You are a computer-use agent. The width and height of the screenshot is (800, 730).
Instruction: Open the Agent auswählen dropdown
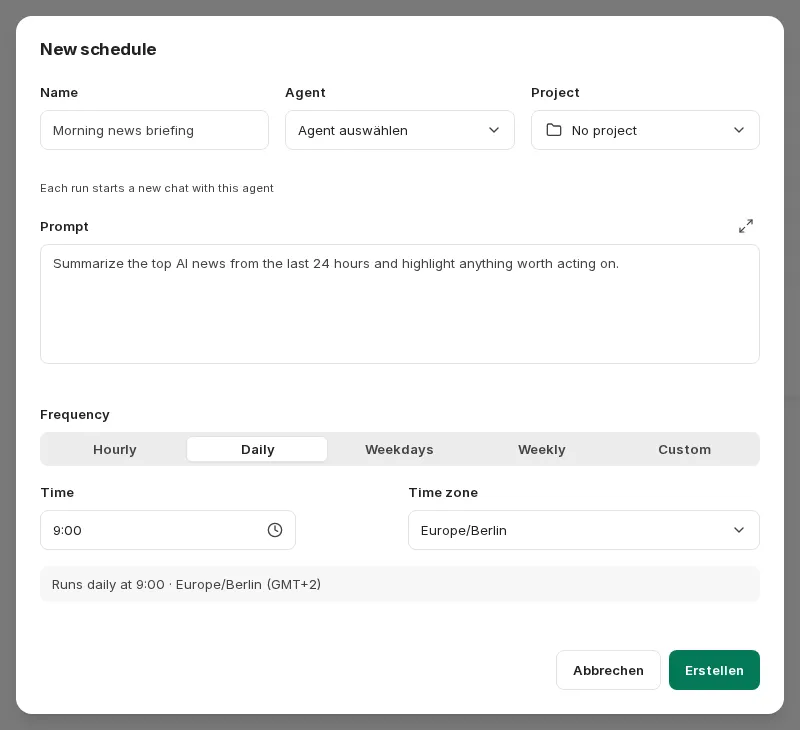click(399, 130)
